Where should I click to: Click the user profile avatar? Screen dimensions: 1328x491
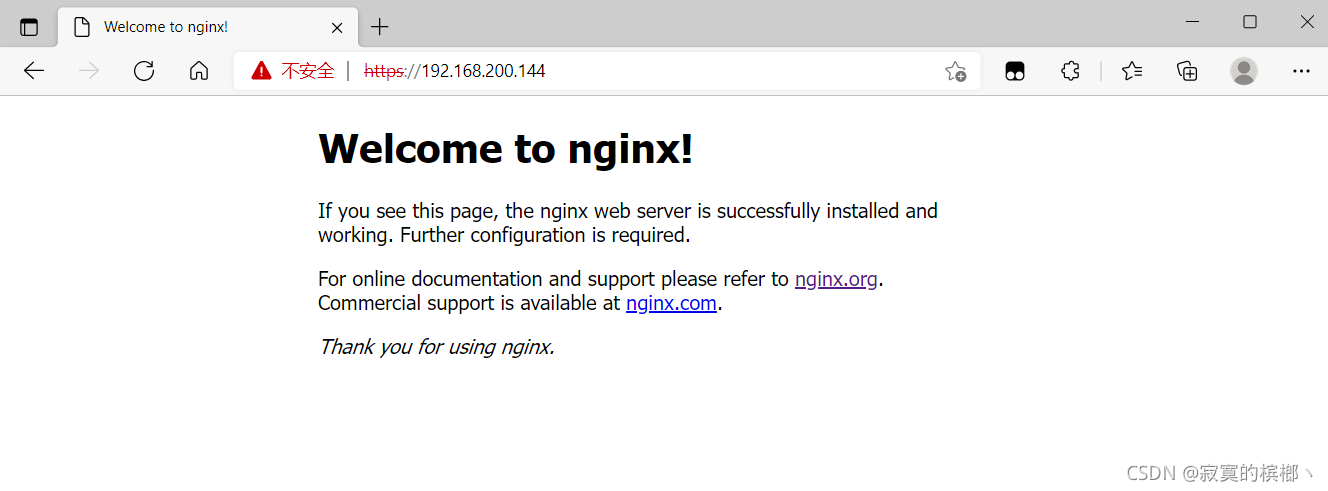click(x=1244, y=71)
